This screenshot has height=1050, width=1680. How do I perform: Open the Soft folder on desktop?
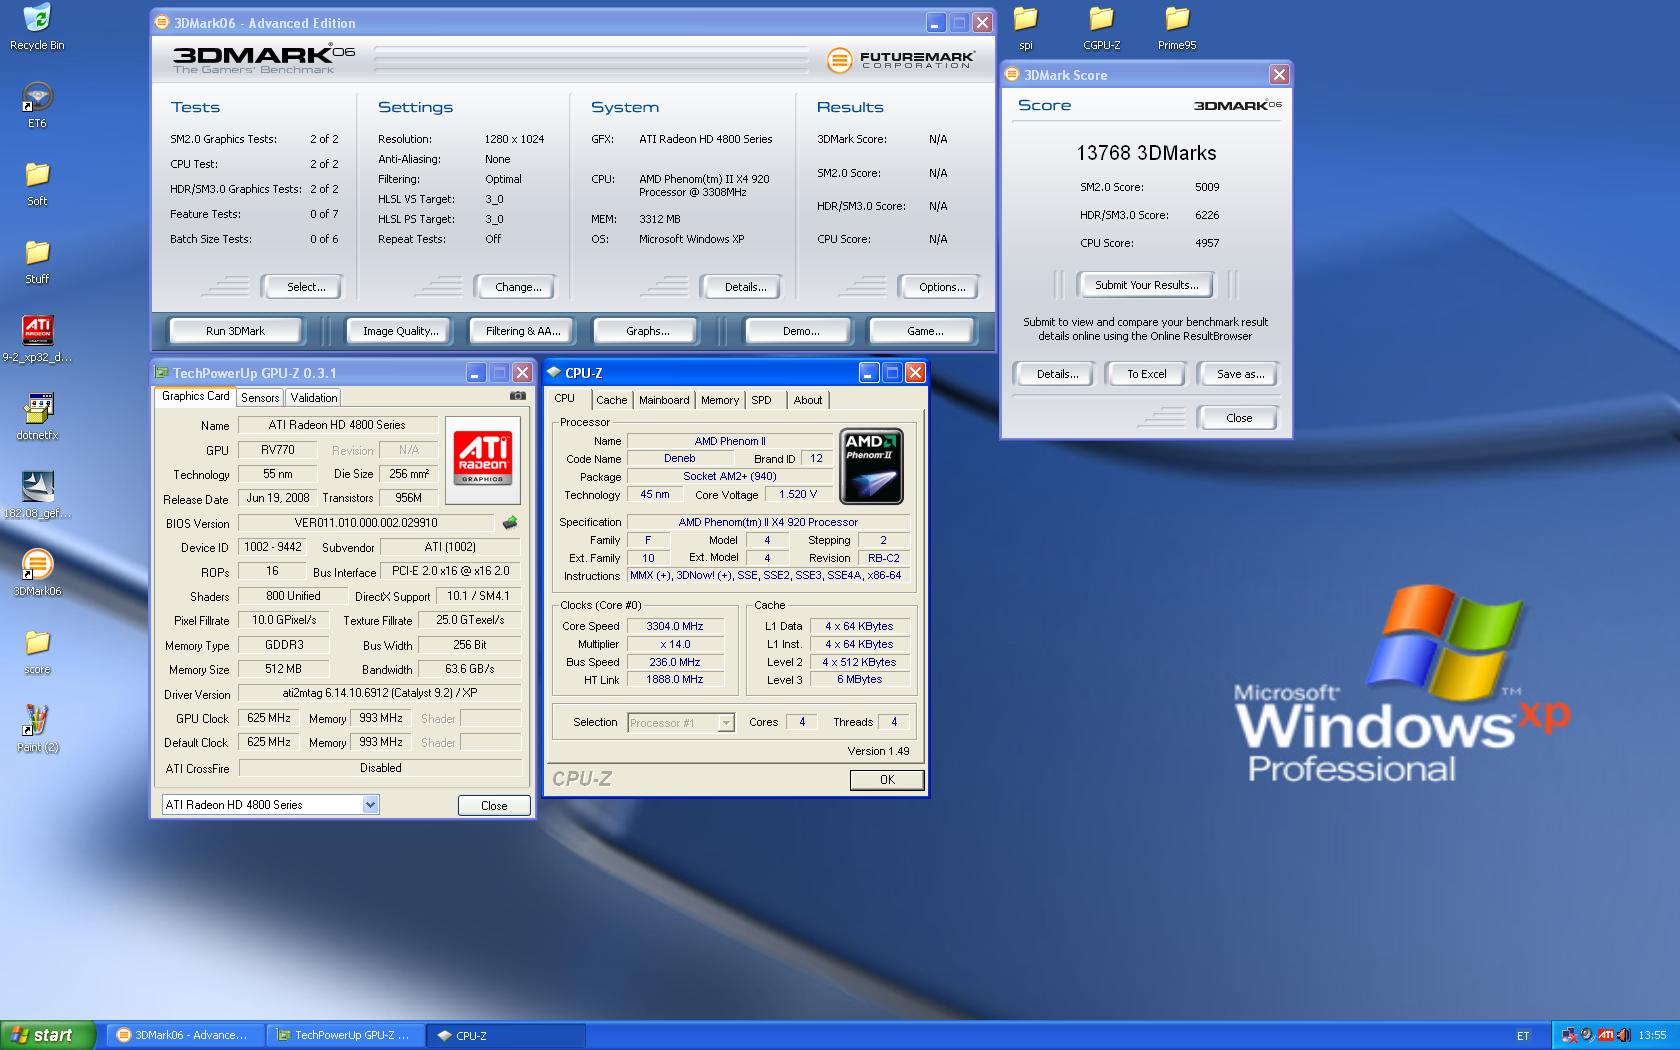[37, 183]
